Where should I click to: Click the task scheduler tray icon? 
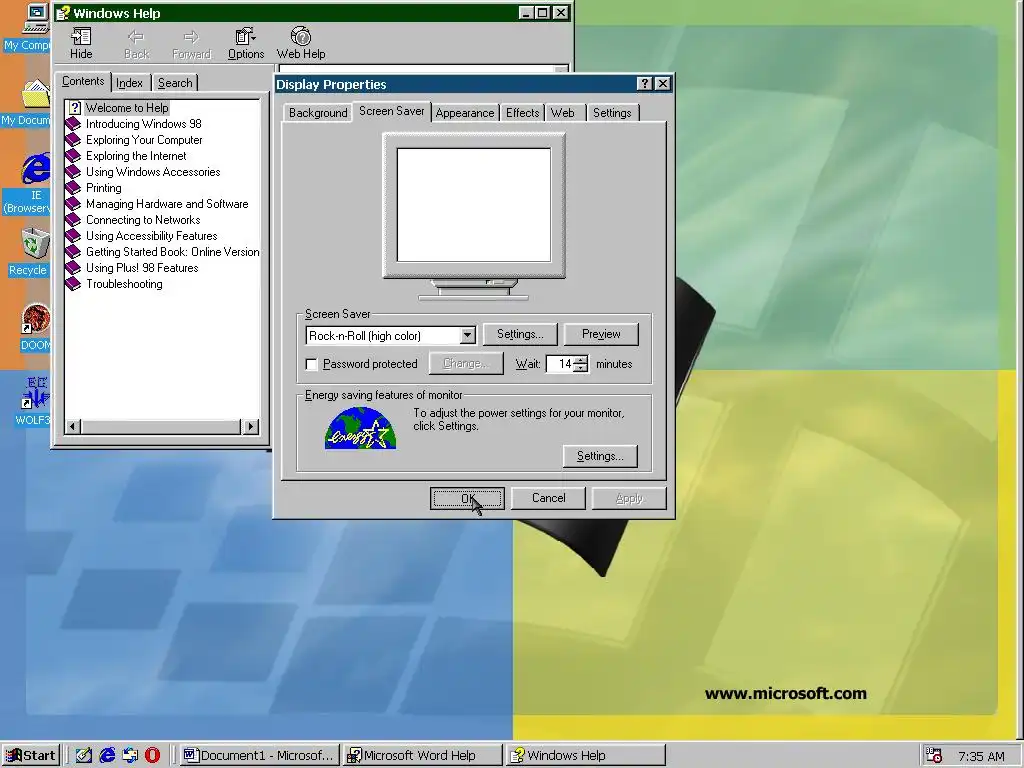[934, 756]
